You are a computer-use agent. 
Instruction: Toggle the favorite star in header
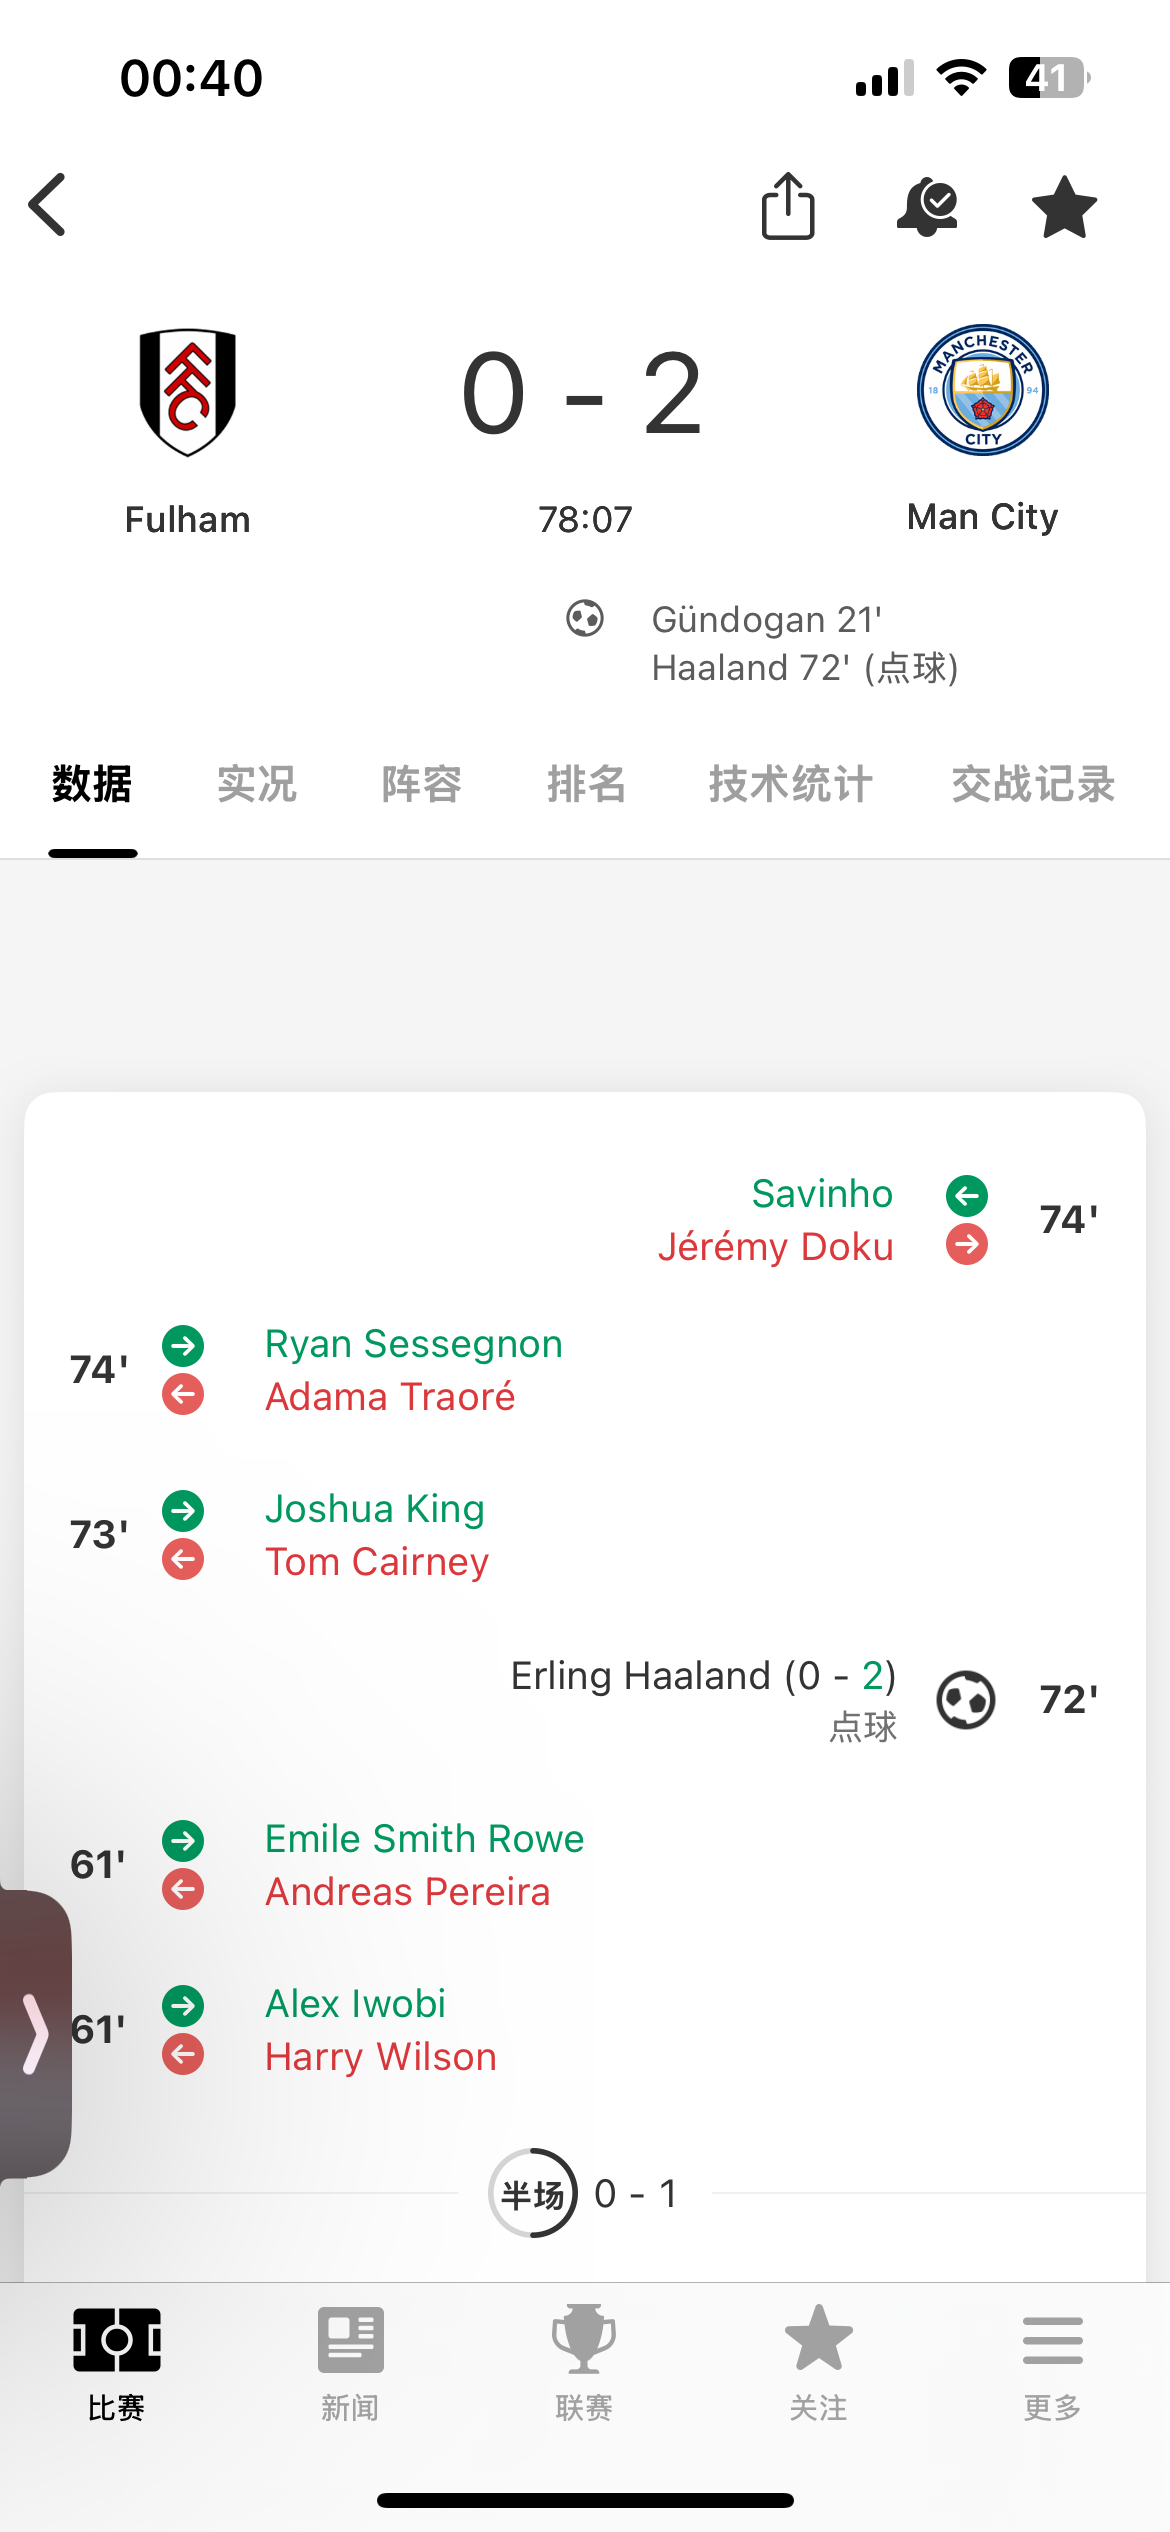(1064, 207)
